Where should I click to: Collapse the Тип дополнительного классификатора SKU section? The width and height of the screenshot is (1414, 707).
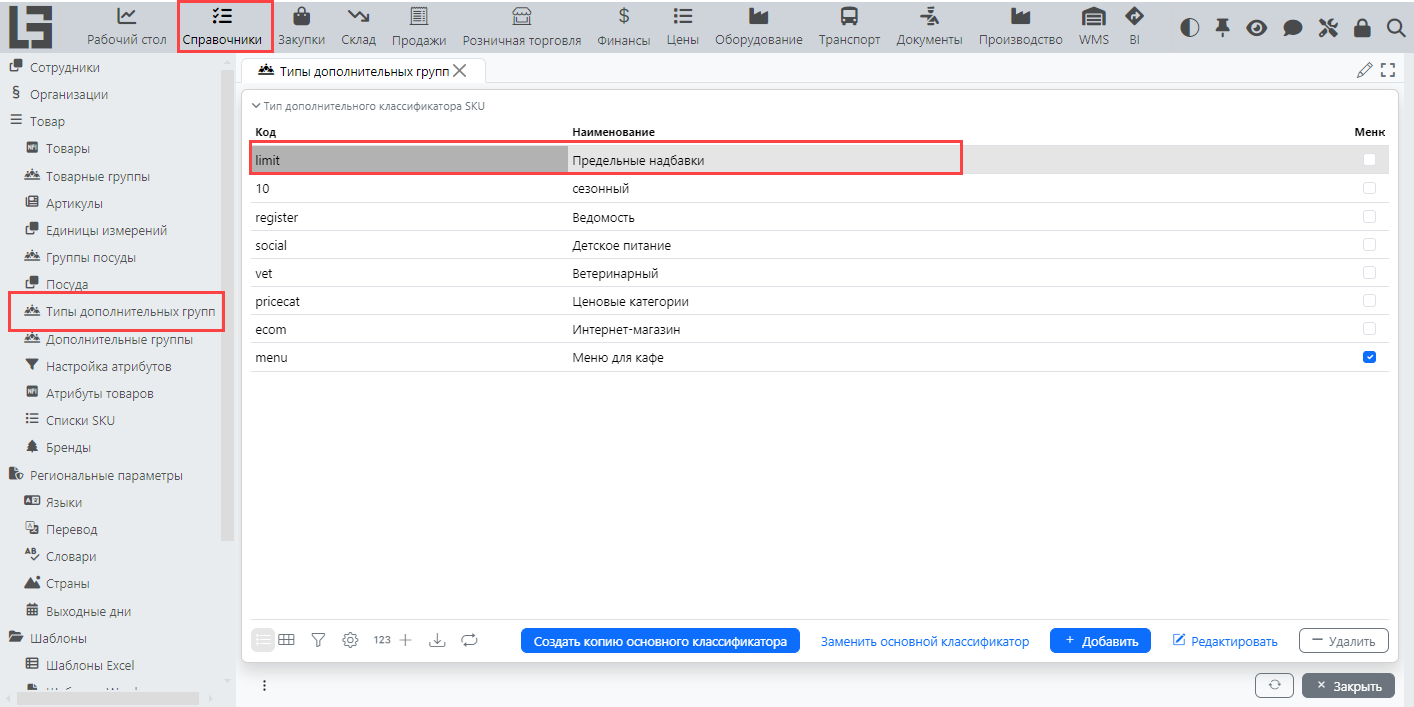point(256,105)
